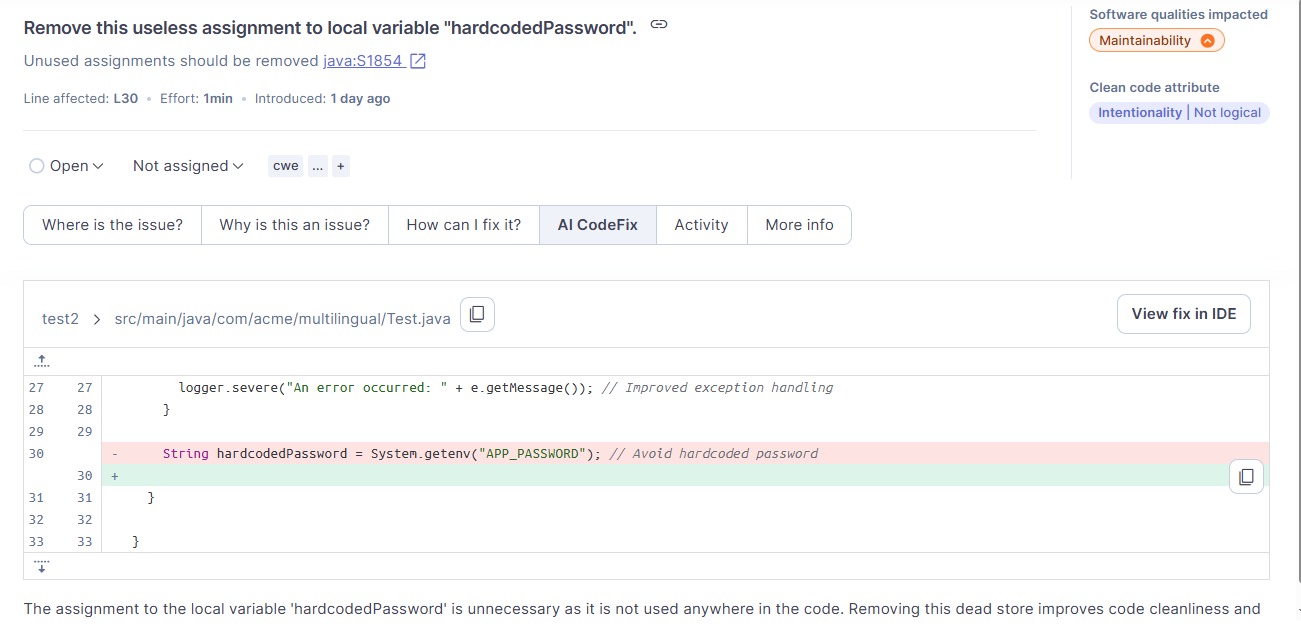
Task: Open the How can I fix it? tab
Action: click(463, 225)
